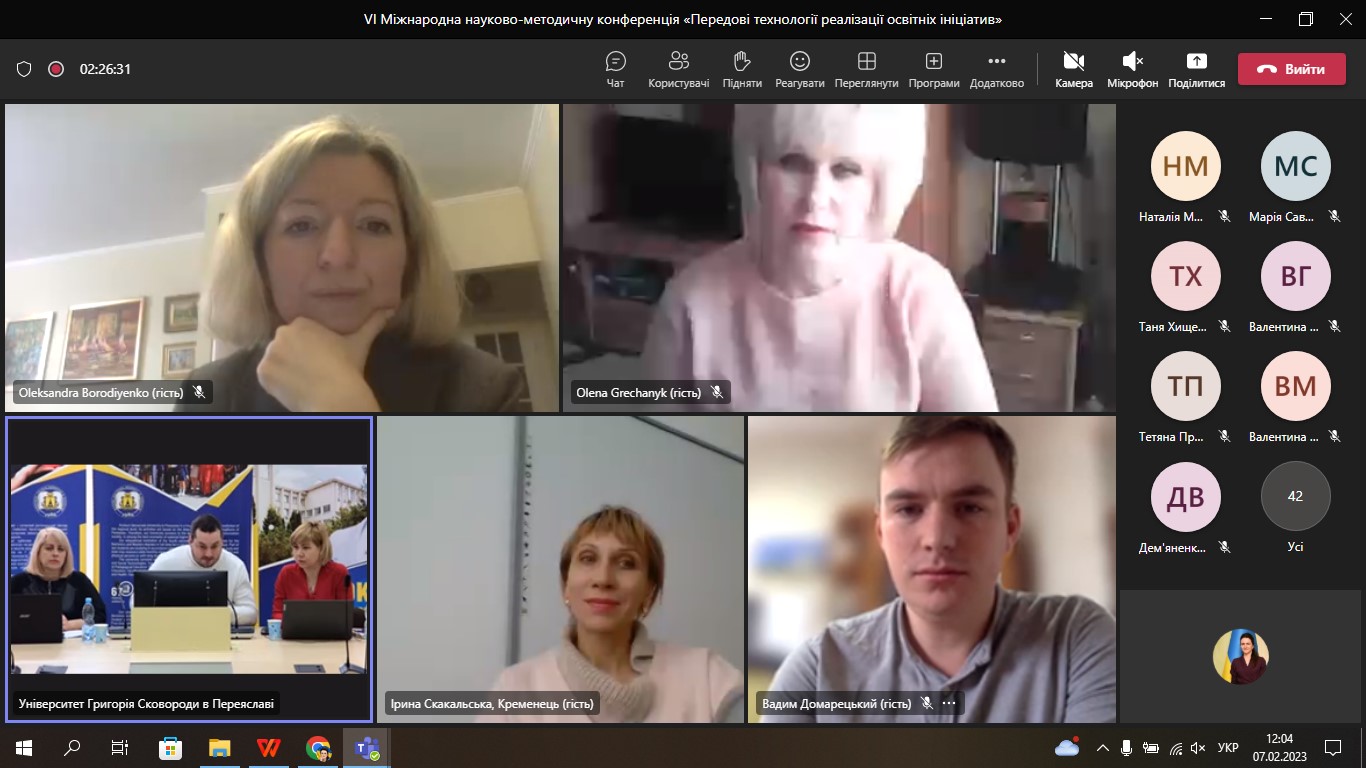Screen dimensions: 1366x768
Task: Click the shield security icon
Action: click(24, 69)
